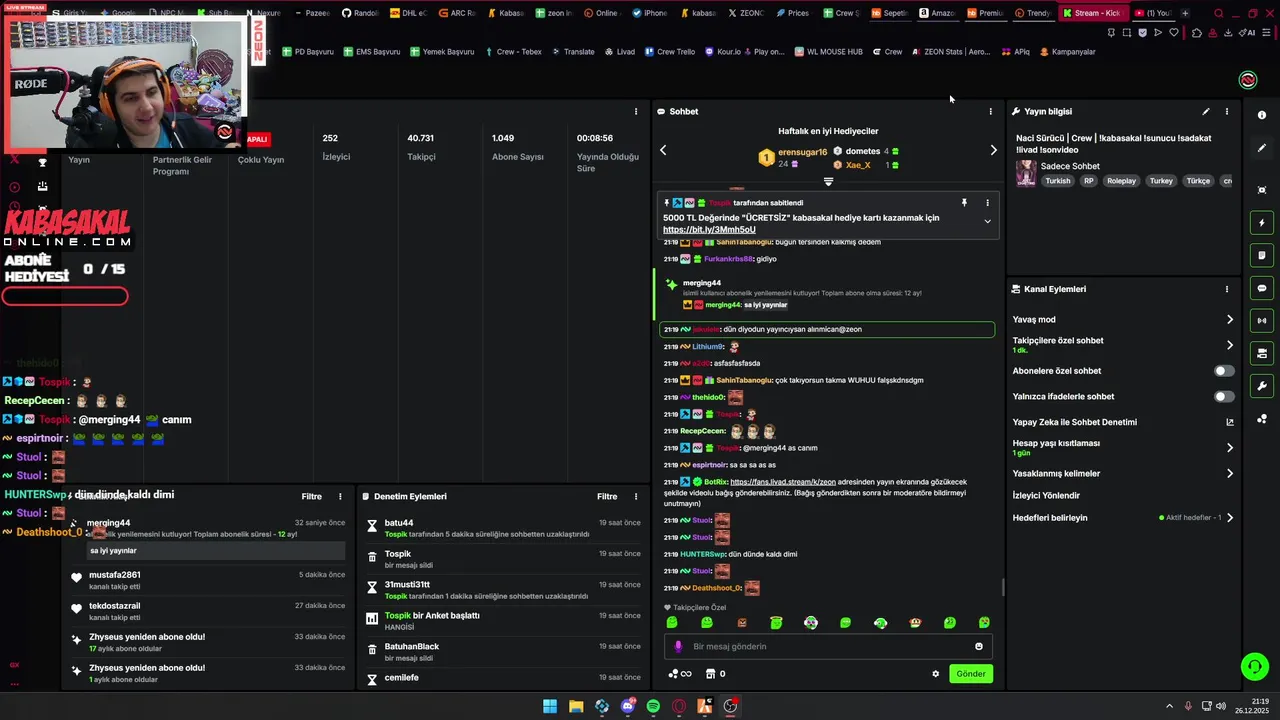Viewport: 1280px width, 720px height.
Task: Collapse the weekly top gifters bar
Action: click(828, 182)
